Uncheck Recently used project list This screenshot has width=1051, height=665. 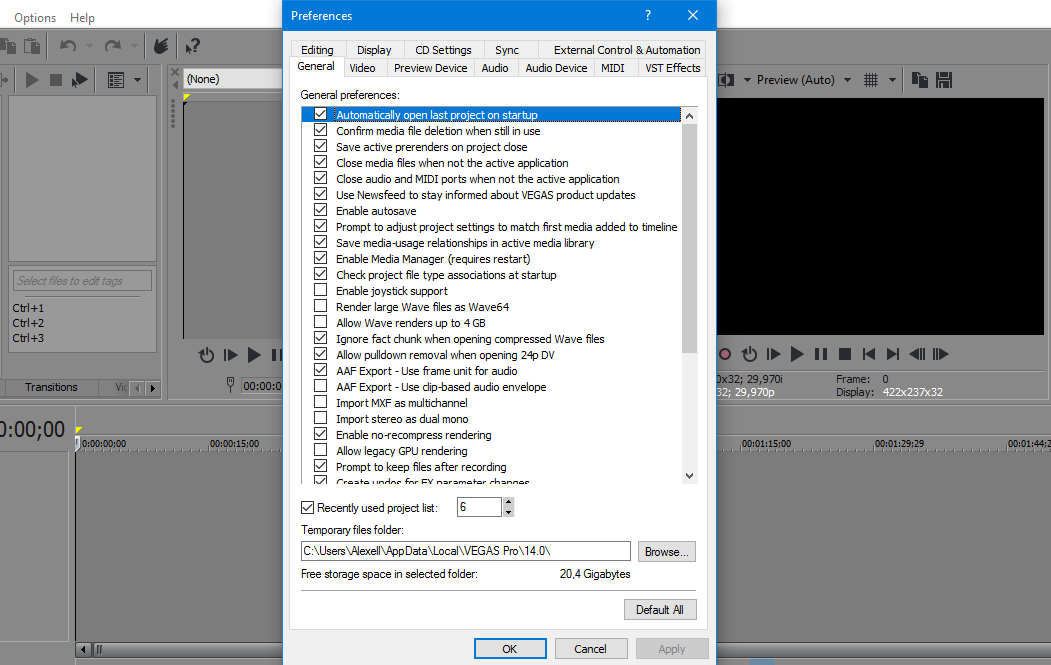click(308, 508)
